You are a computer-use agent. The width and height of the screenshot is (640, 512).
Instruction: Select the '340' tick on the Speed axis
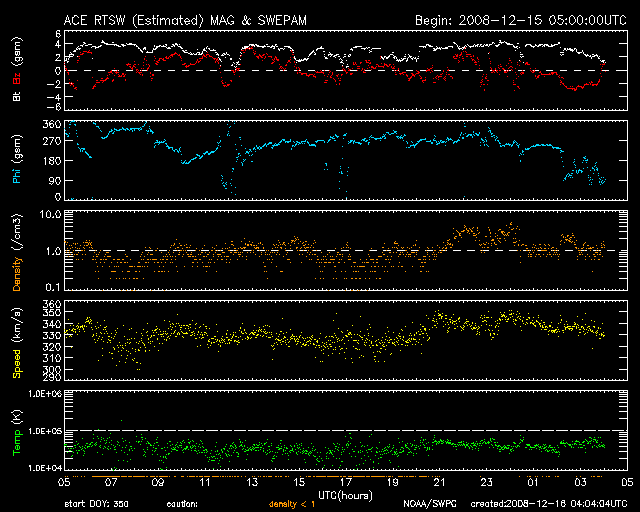(x=52, y=324)
